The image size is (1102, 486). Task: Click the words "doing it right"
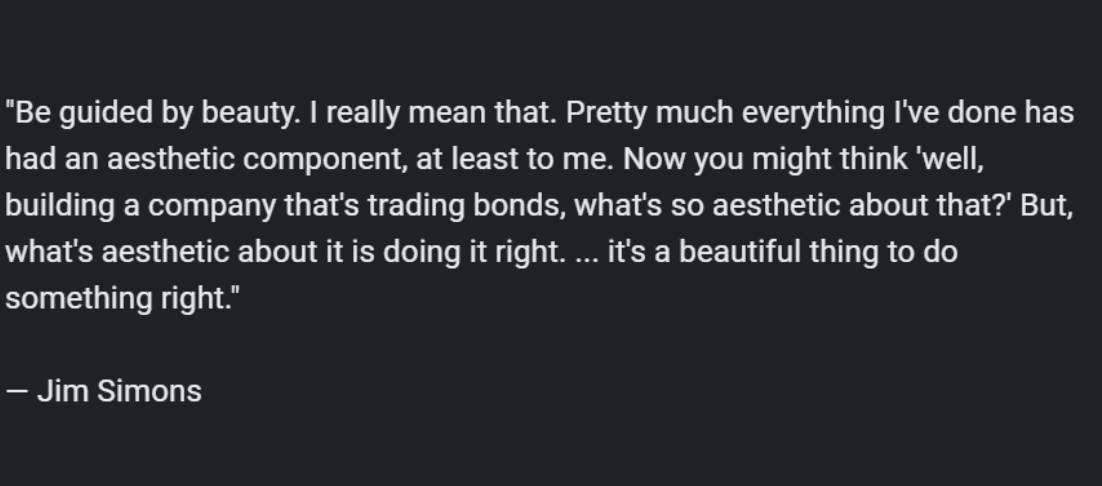click(474, 252)
